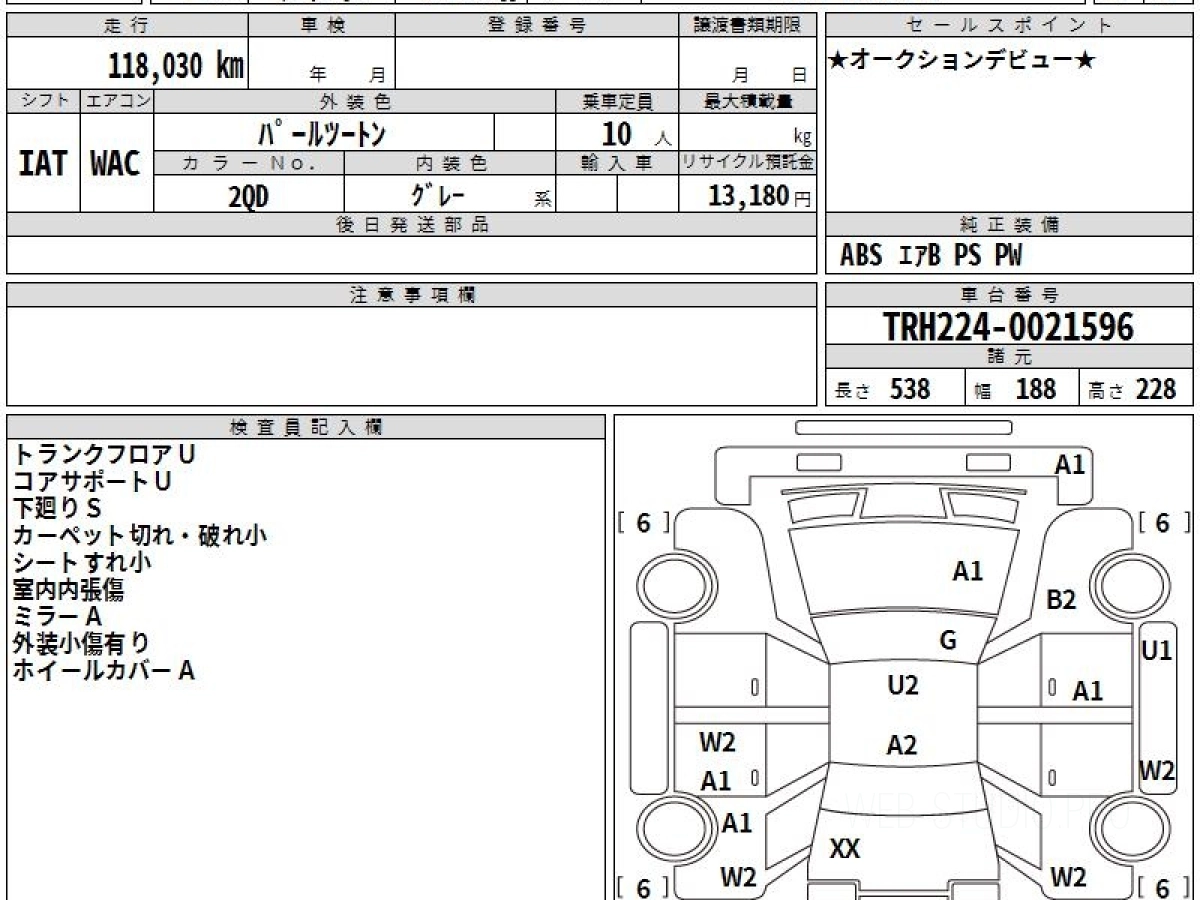Click the 車台番号 header

click(1010, 295)
